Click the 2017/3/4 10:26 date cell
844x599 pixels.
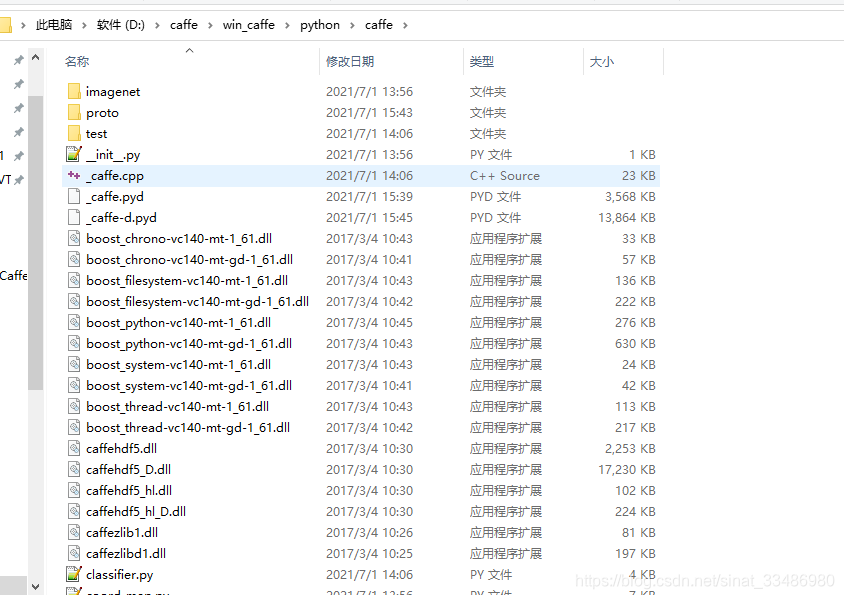(x=369, y=533)
